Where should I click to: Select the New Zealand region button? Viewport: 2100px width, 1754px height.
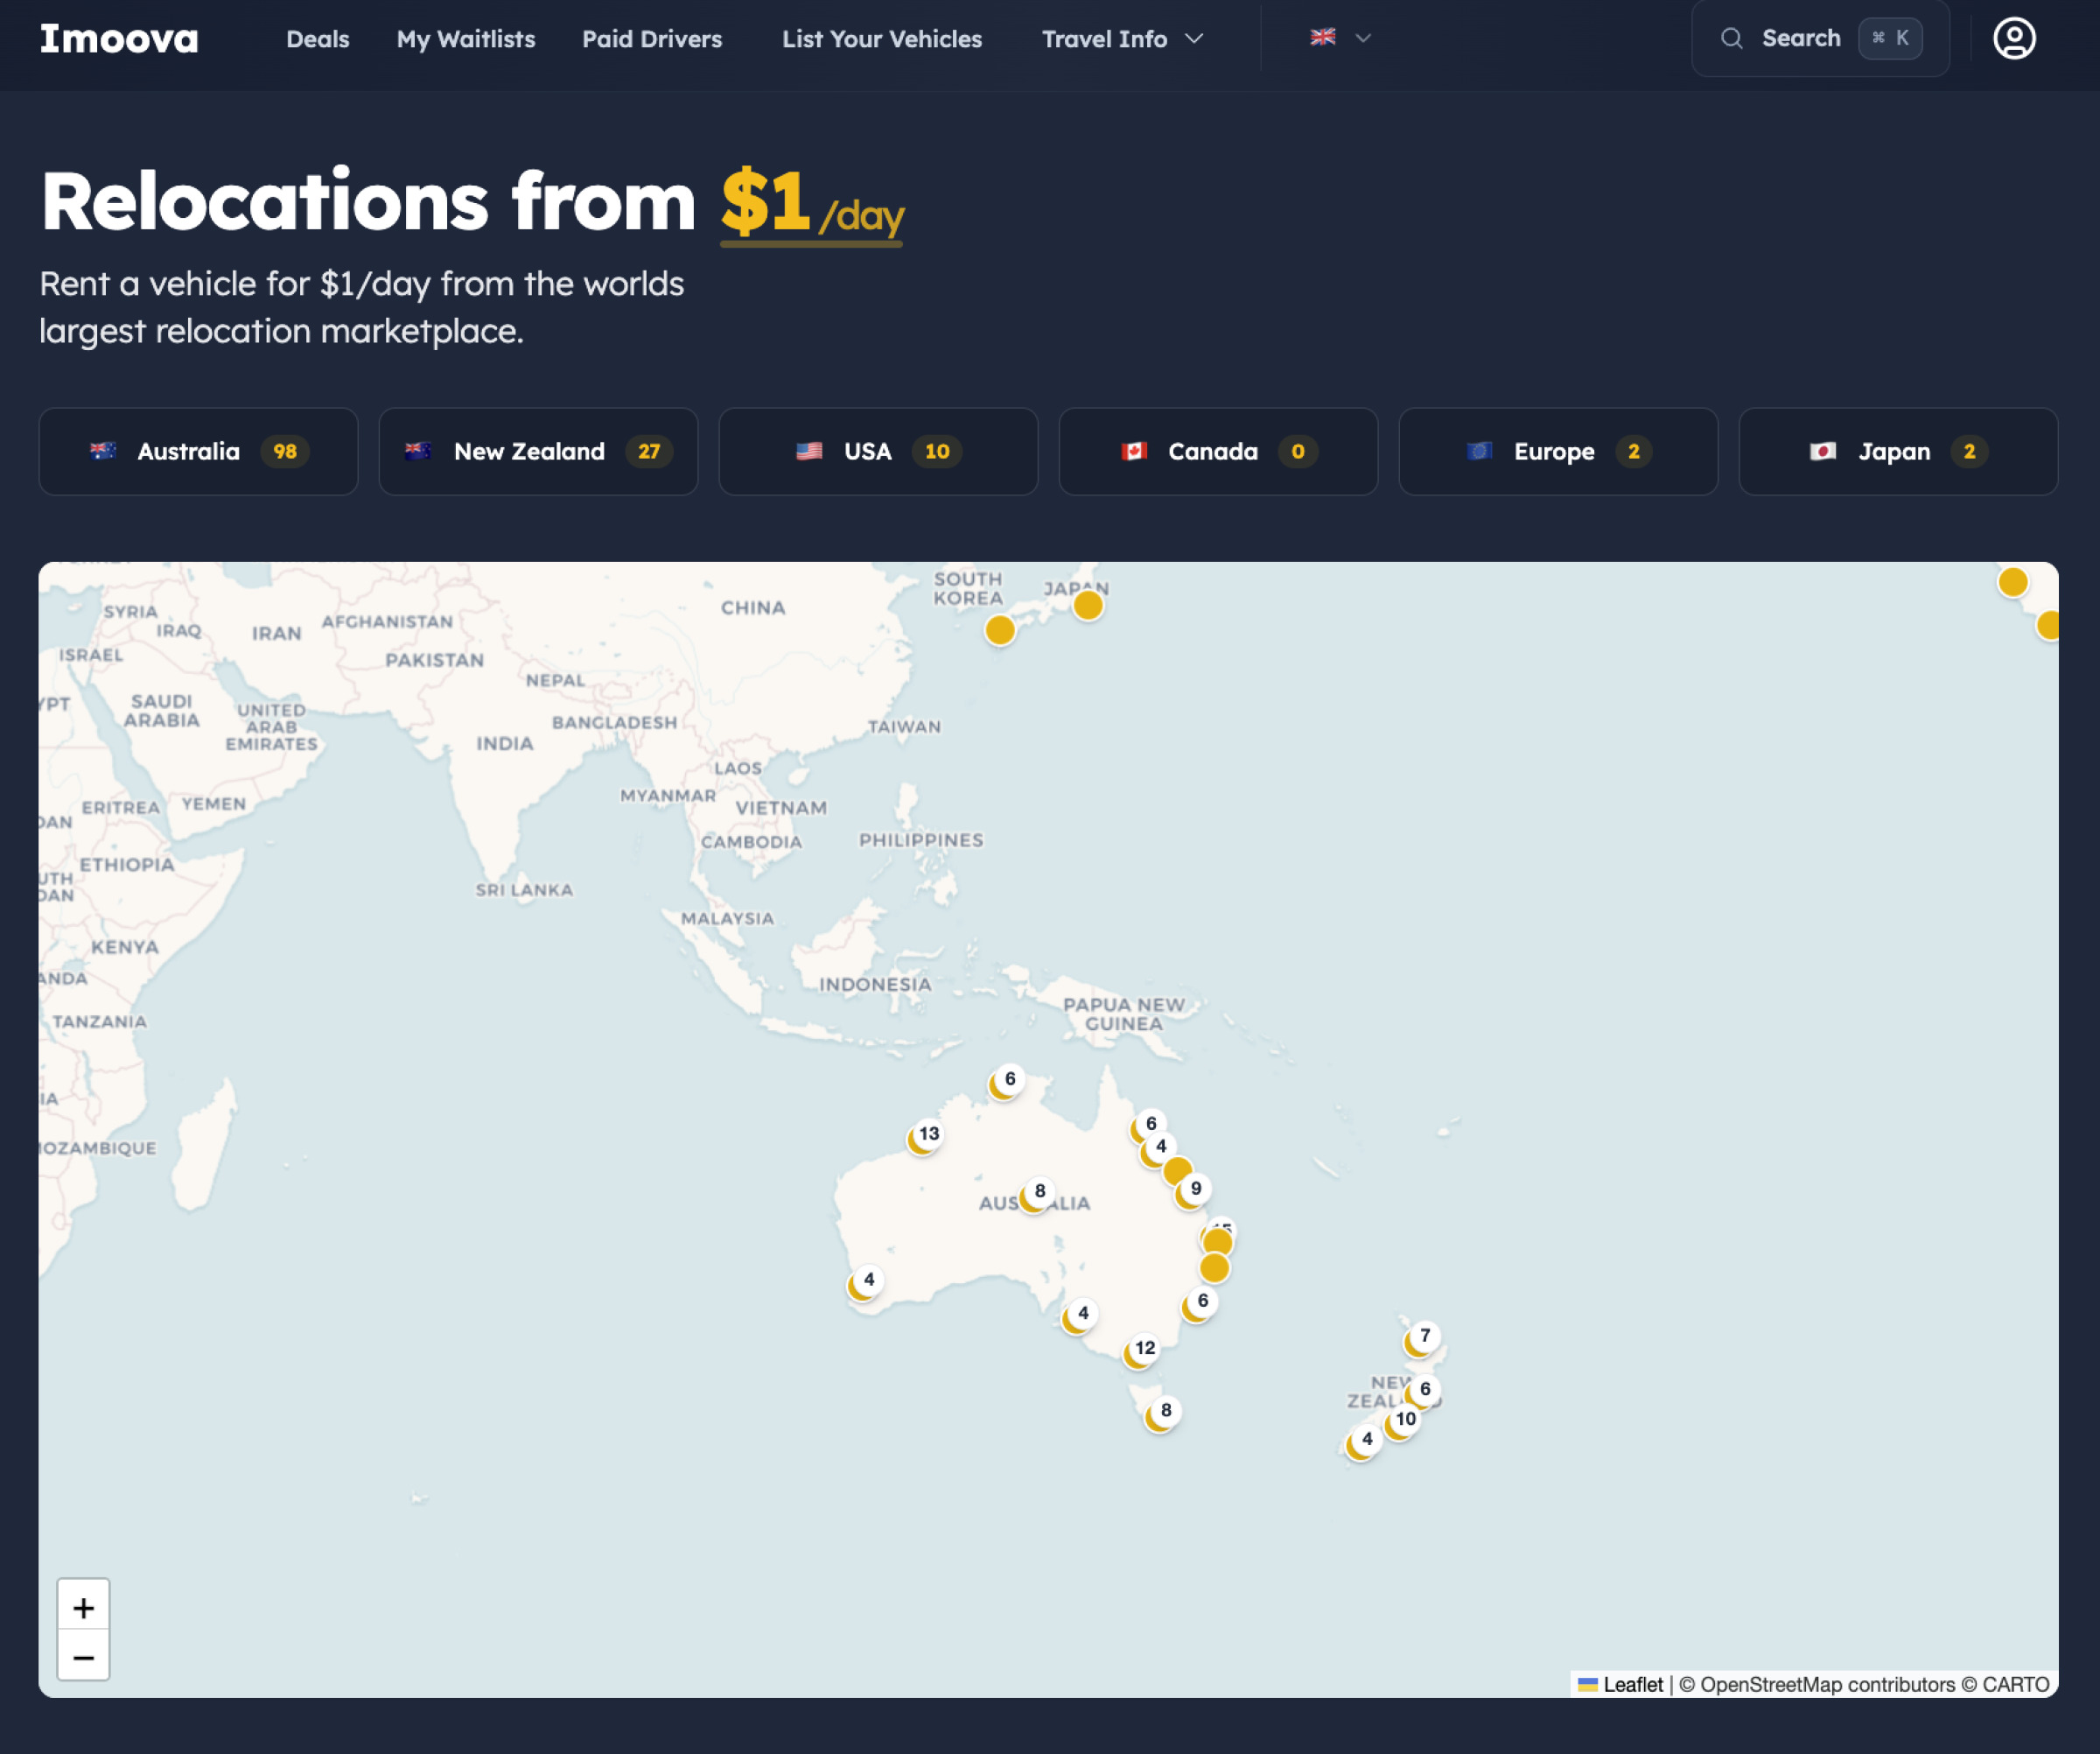tap(539, 451)
